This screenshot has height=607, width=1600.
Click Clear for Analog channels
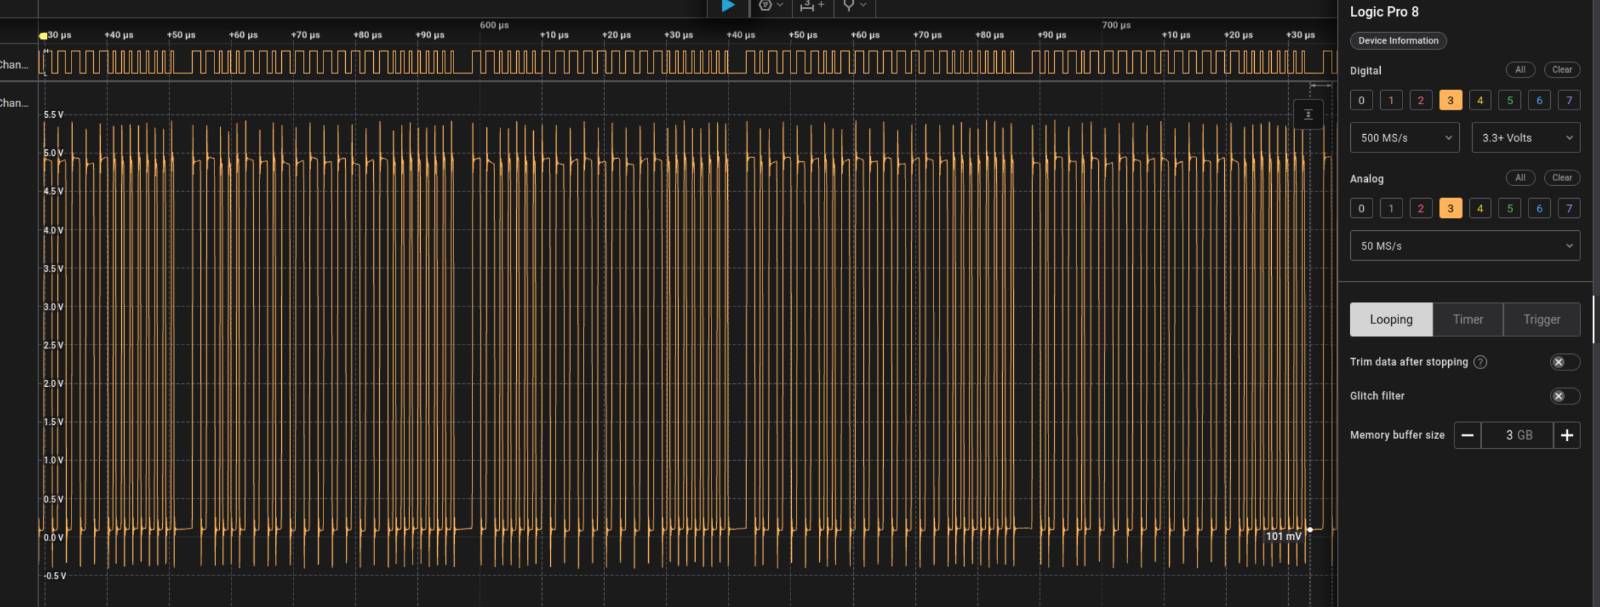coord(1562,178)
